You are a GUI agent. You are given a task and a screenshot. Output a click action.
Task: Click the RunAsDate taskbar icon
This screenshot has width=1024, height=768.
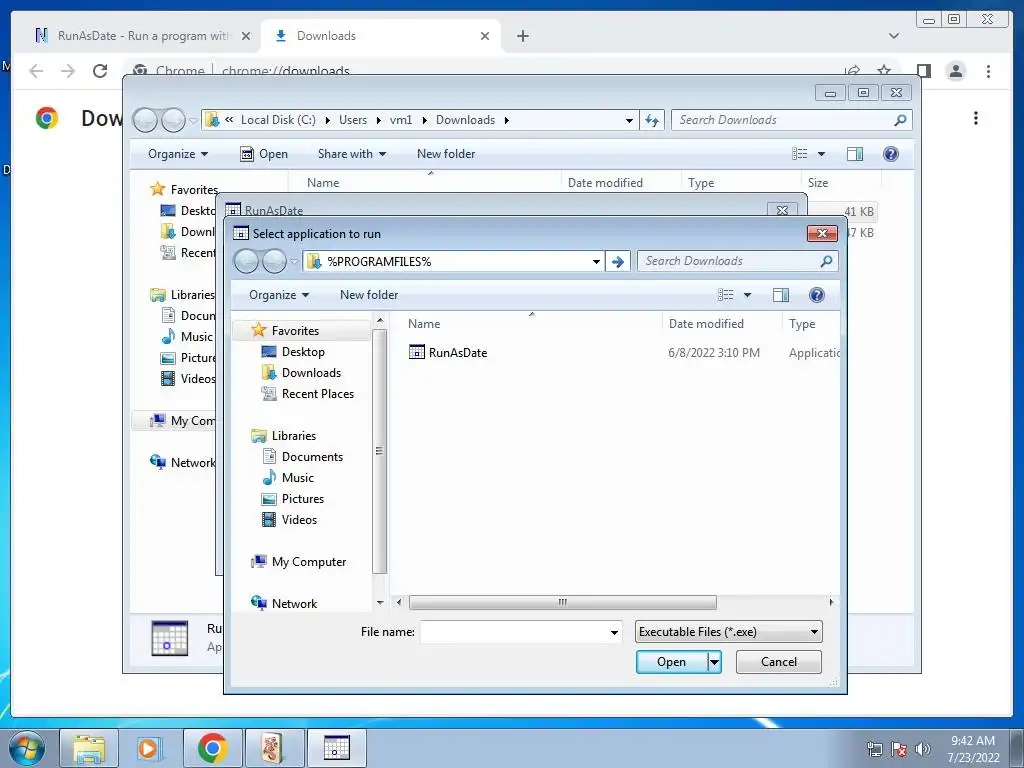336,748
